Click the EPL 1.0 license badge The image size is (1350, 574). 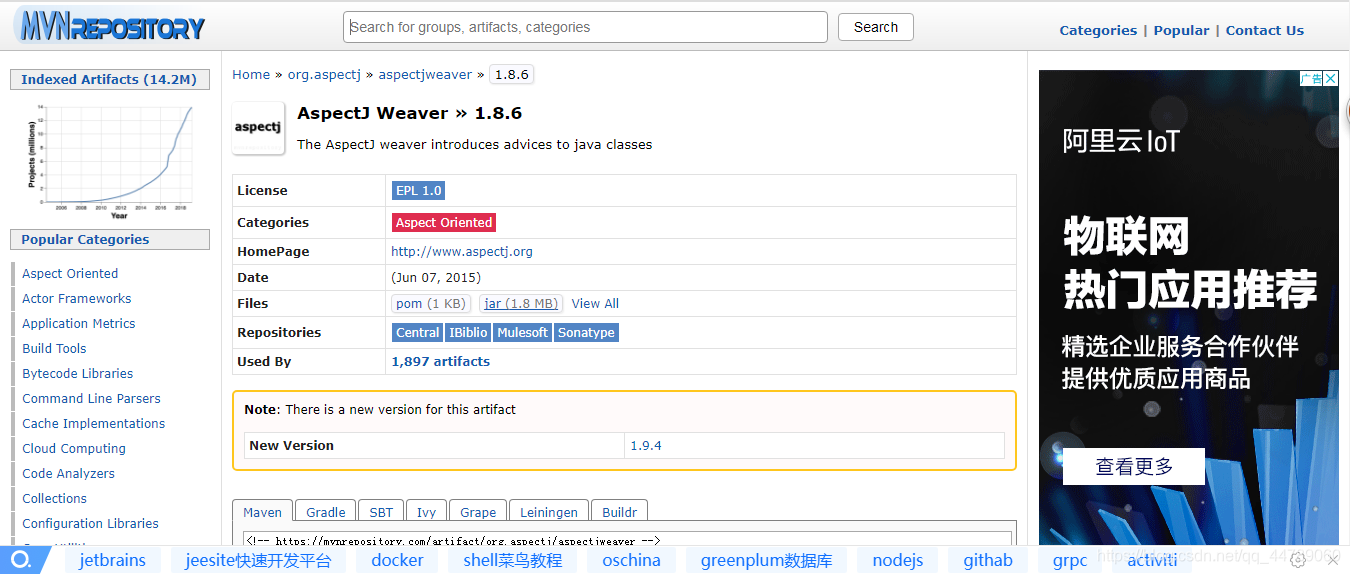(x=419, y=190)
